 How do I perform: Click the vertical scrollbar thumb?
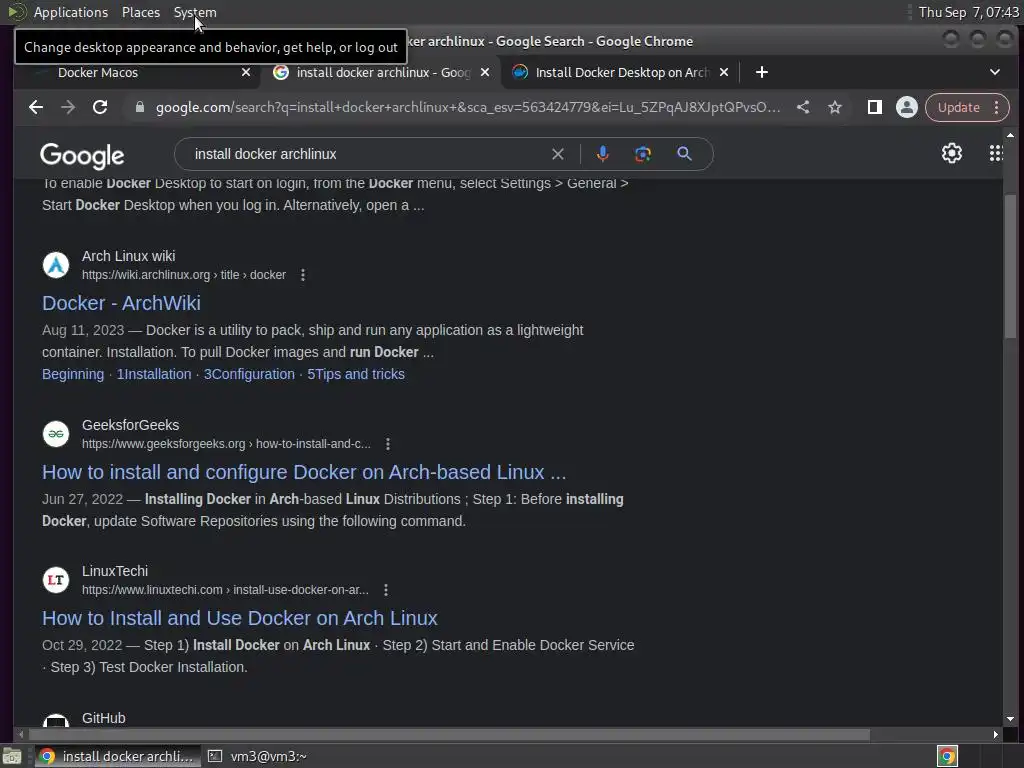coord(1010,266)
